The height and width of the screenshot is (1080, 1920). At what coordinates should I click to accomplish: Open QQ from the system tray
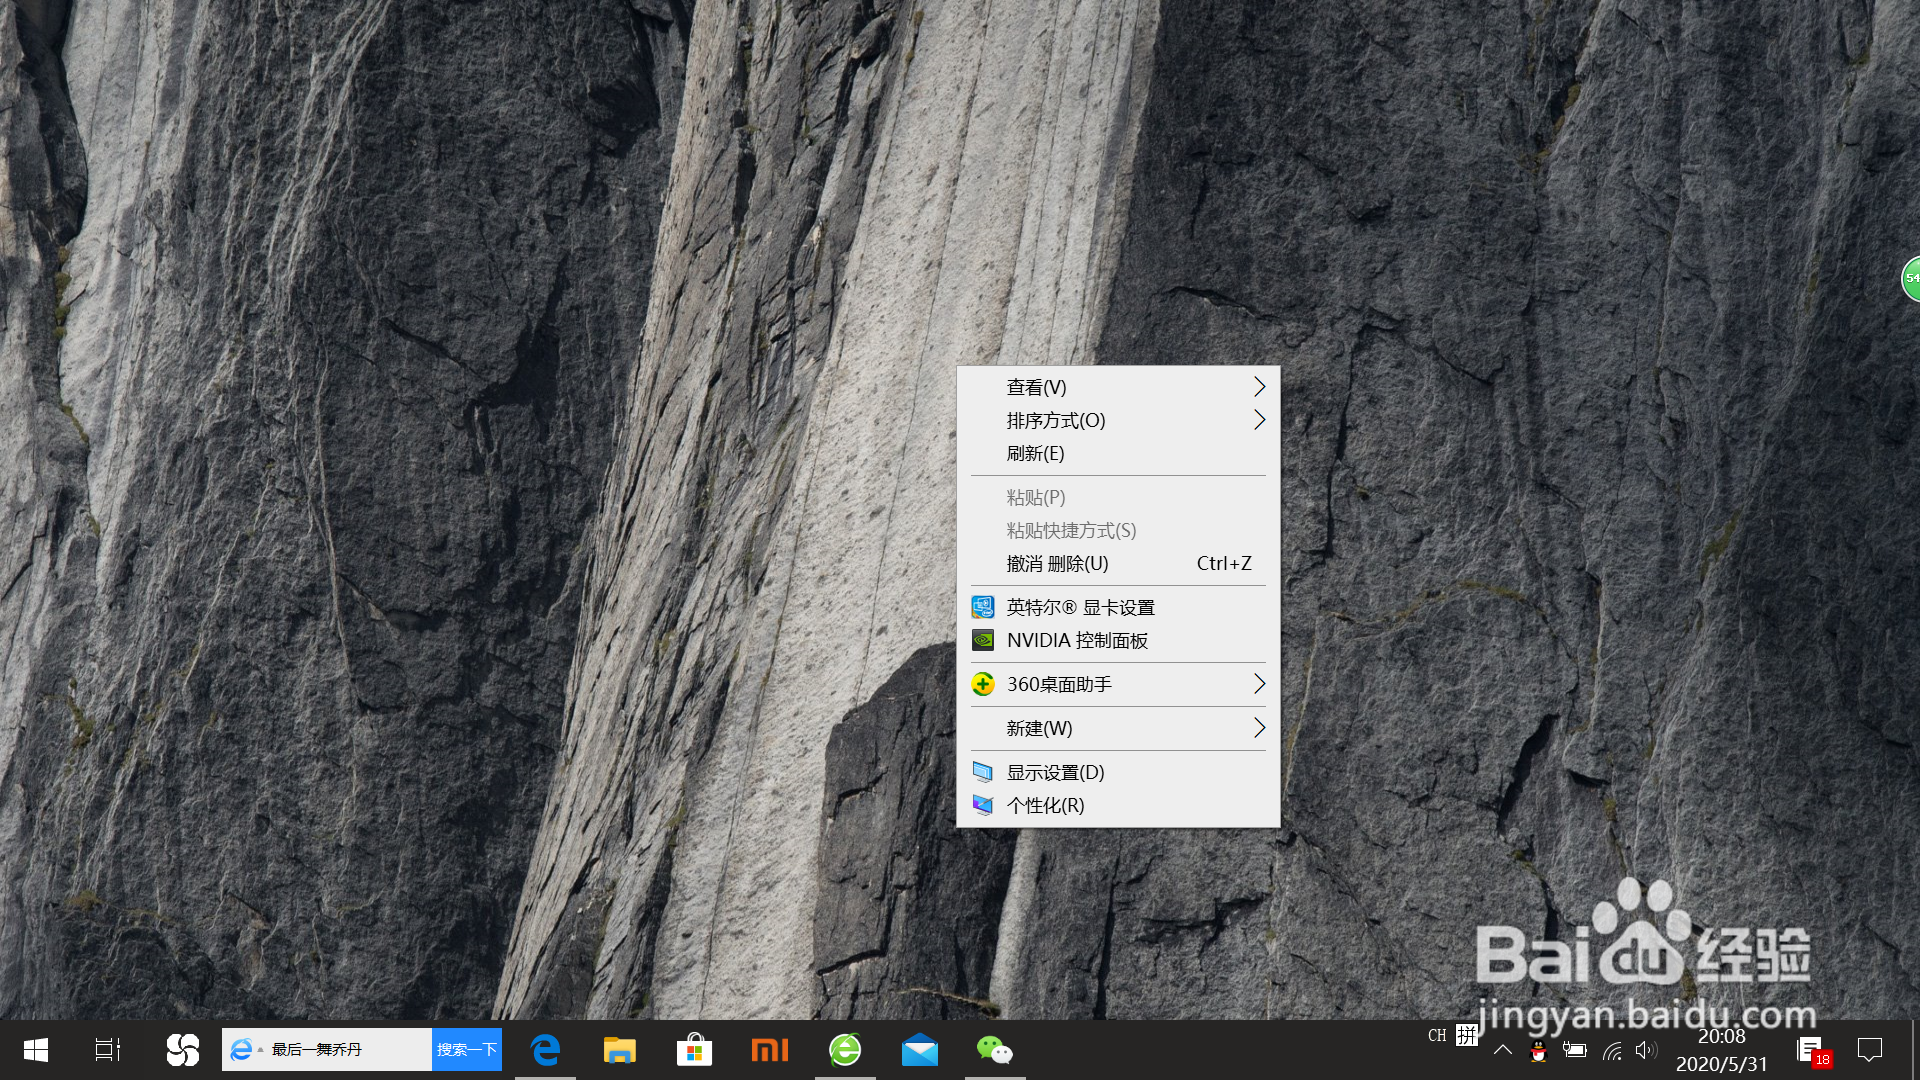(x=1540, y=1052)
